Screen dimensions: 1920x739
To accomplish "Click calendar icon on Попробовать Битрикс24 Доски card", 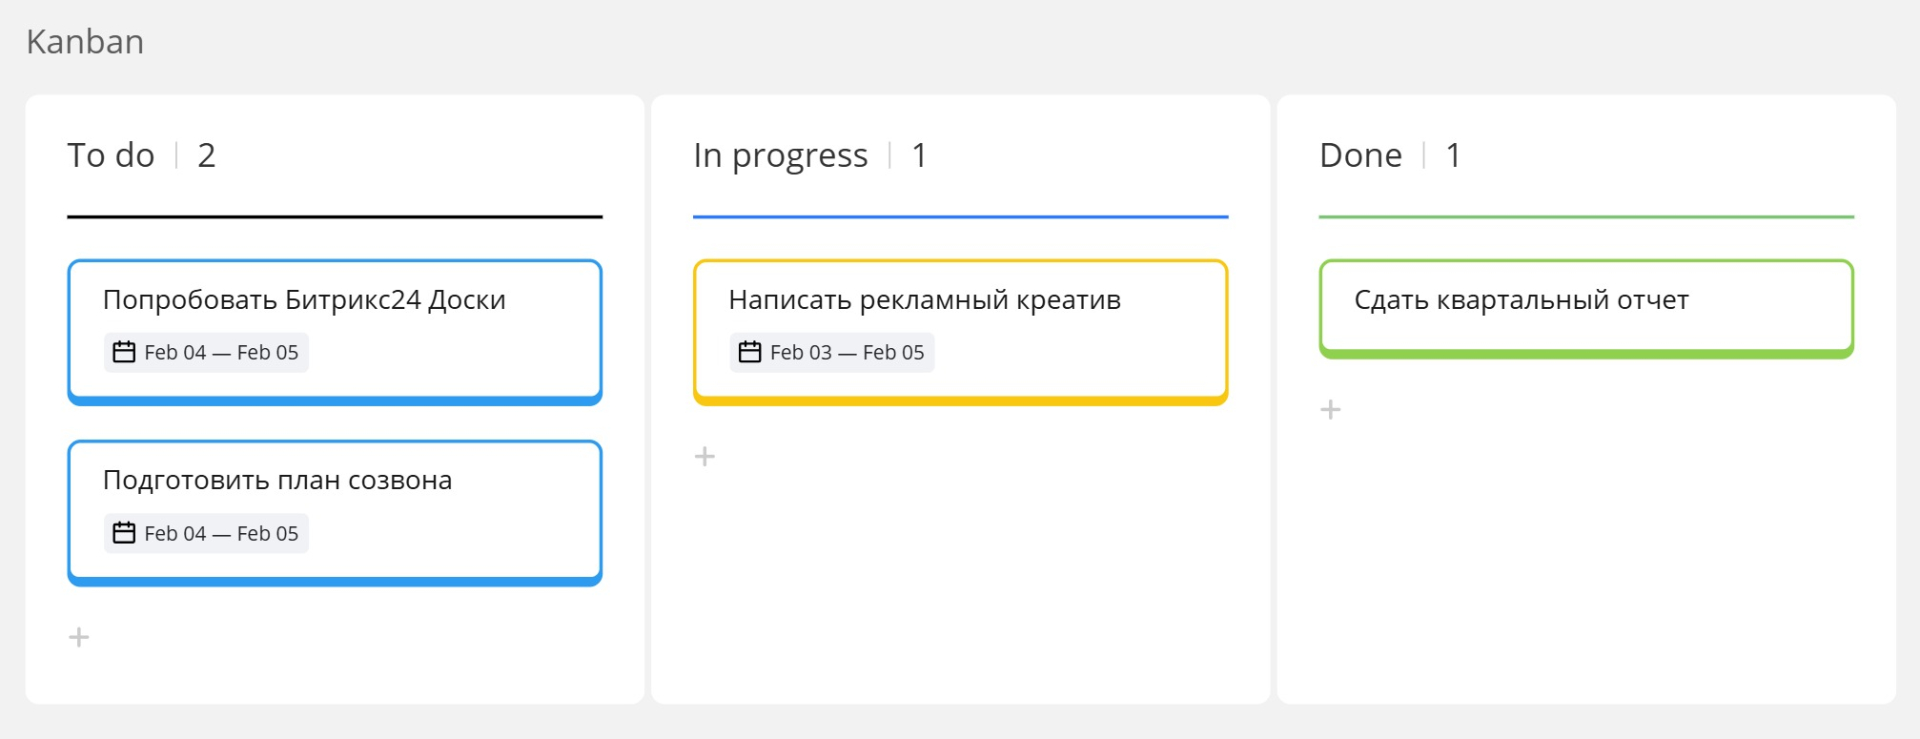I will click(124, 352).
